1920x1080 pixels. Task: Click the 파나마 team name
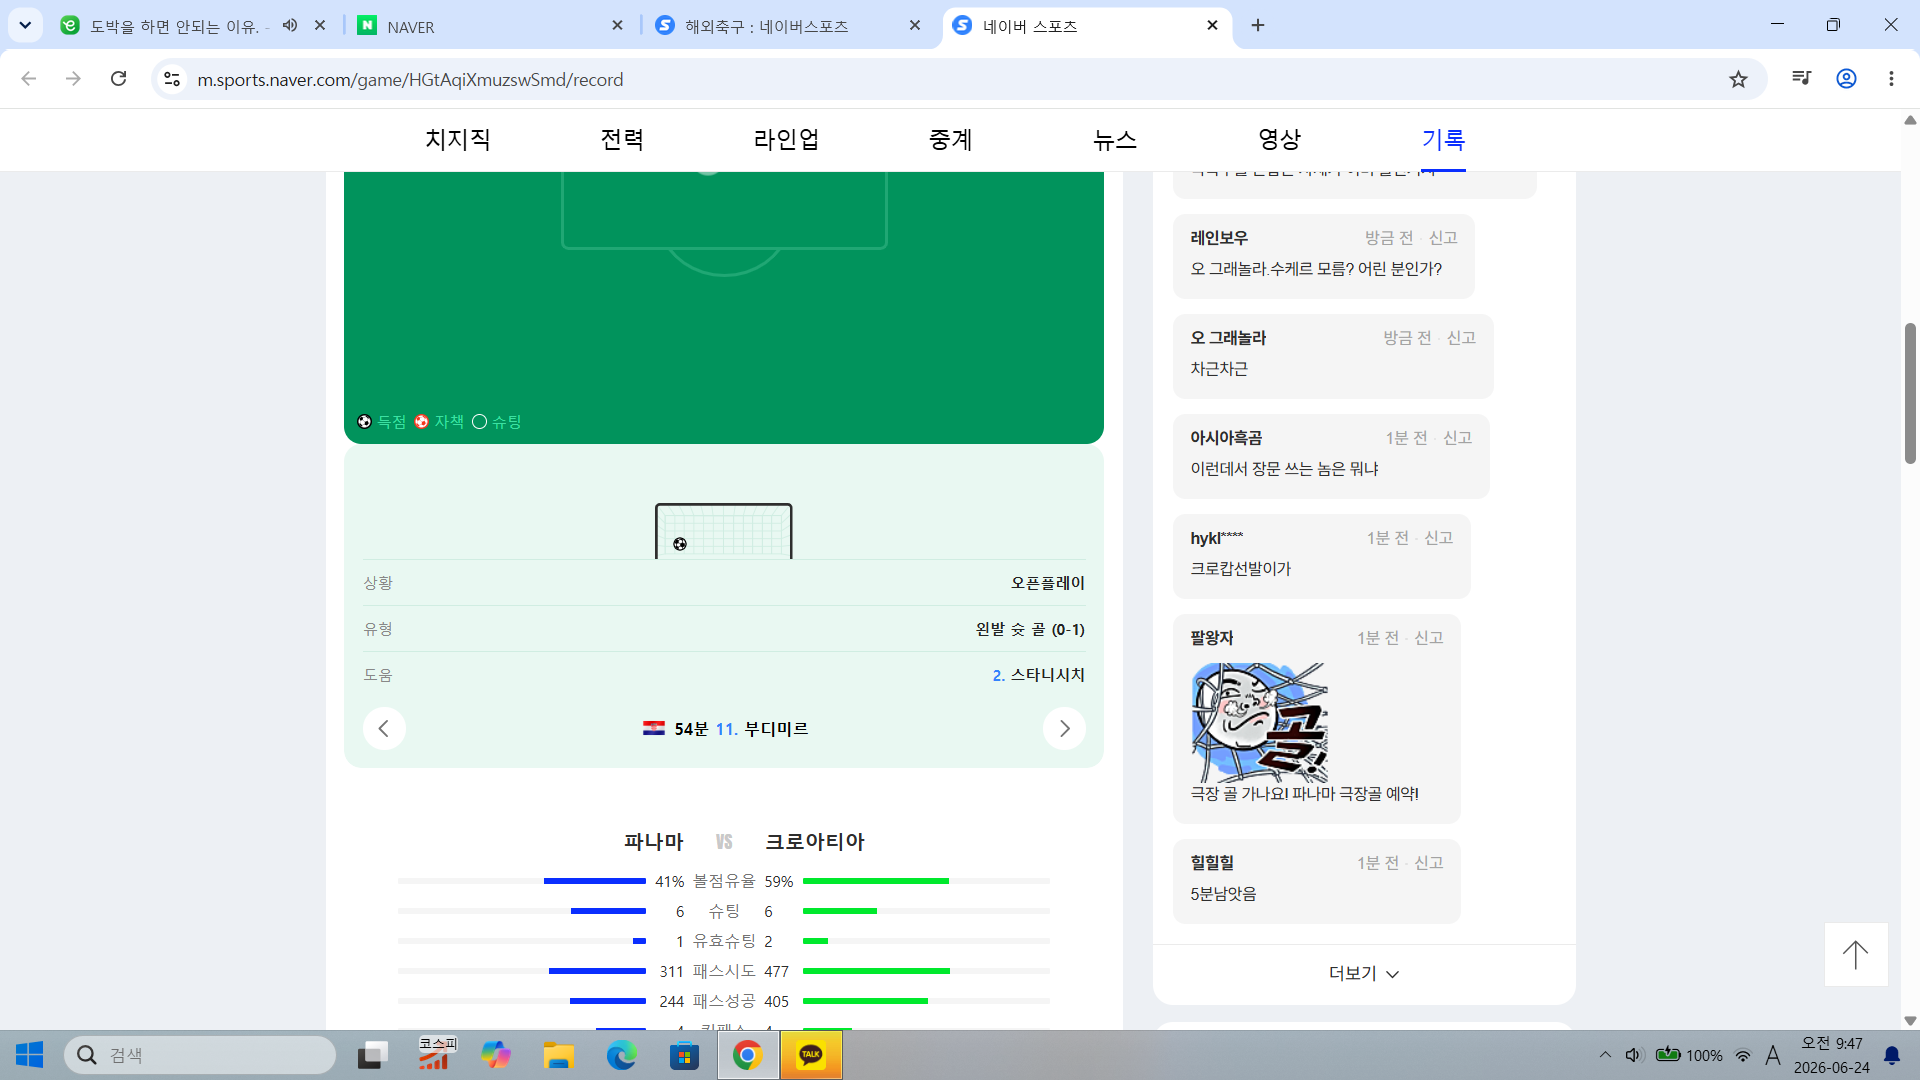click(x=654, y=842)
